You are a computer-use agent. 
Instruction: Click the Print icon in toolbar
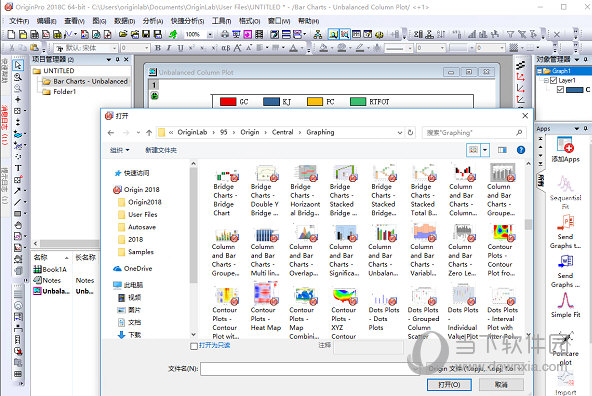coord(225,35)
